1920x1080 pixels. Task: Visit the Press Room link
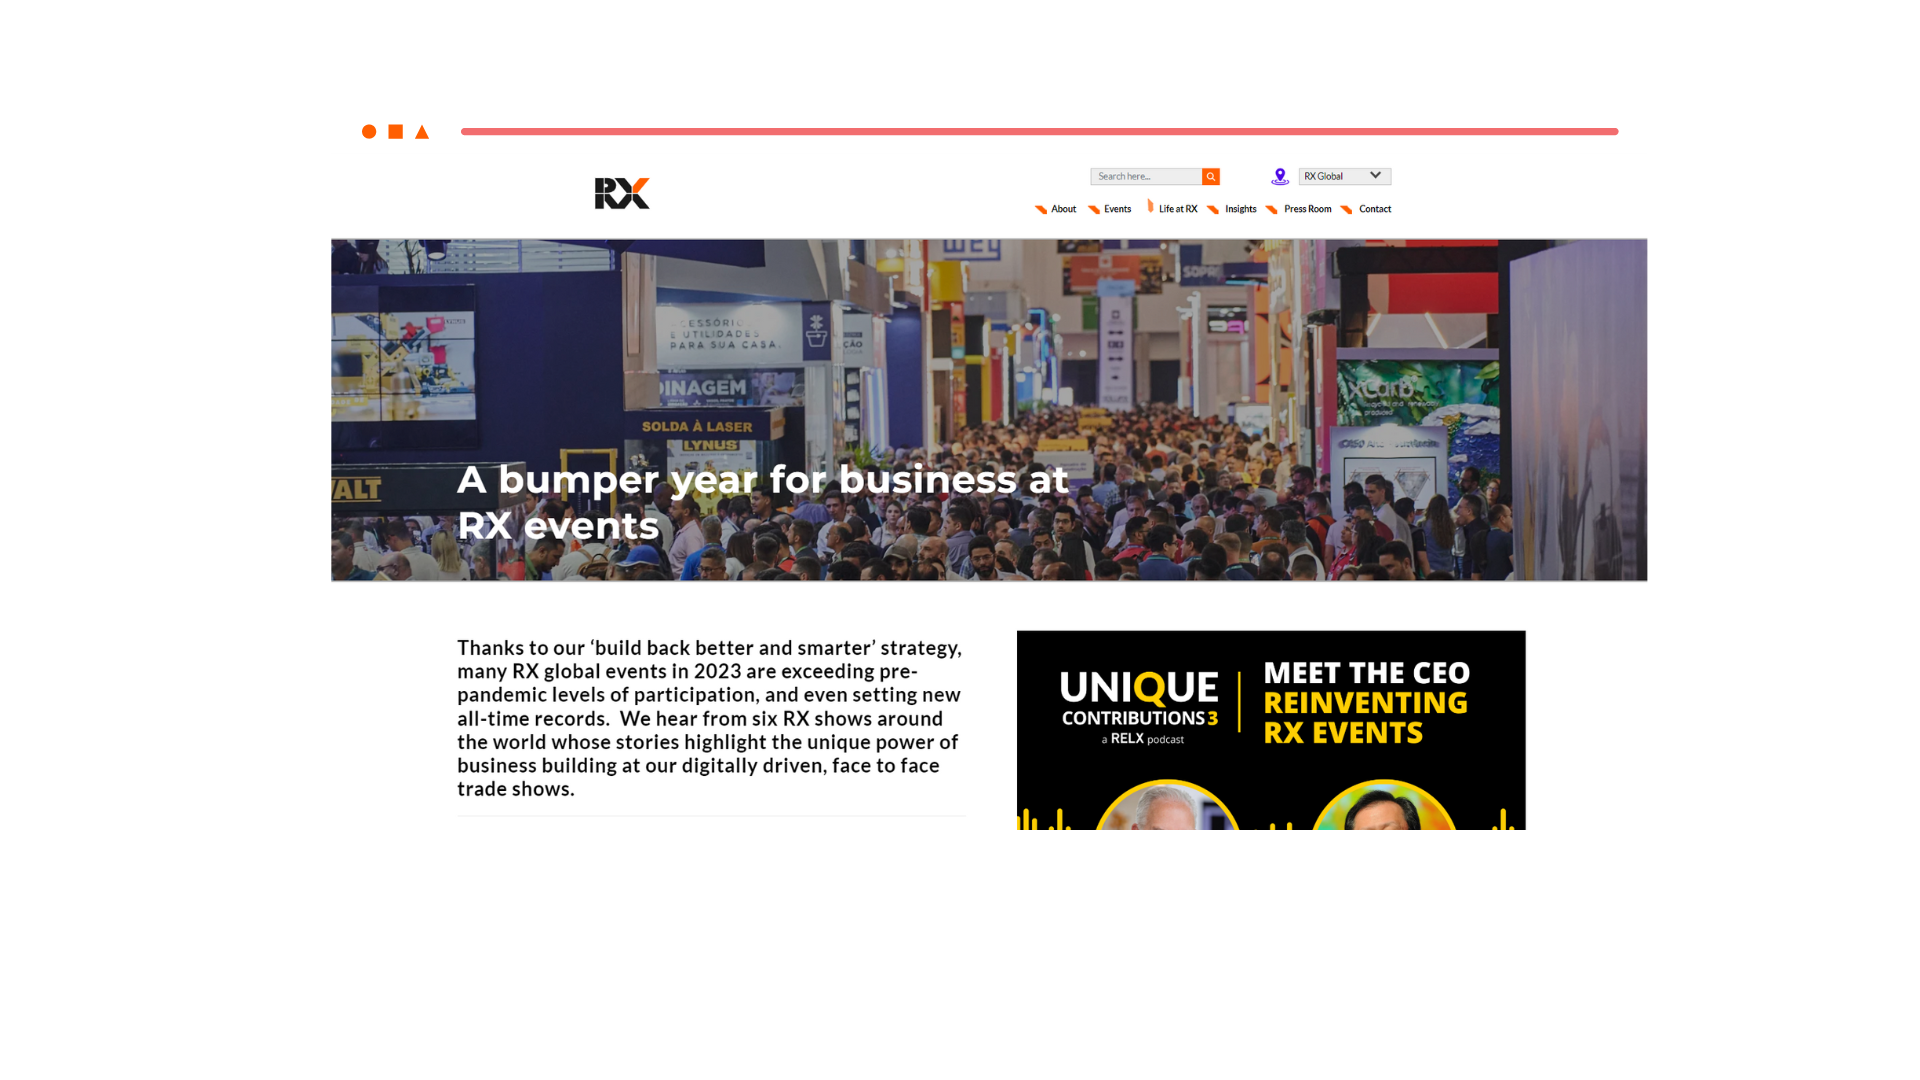(1308, 209)
